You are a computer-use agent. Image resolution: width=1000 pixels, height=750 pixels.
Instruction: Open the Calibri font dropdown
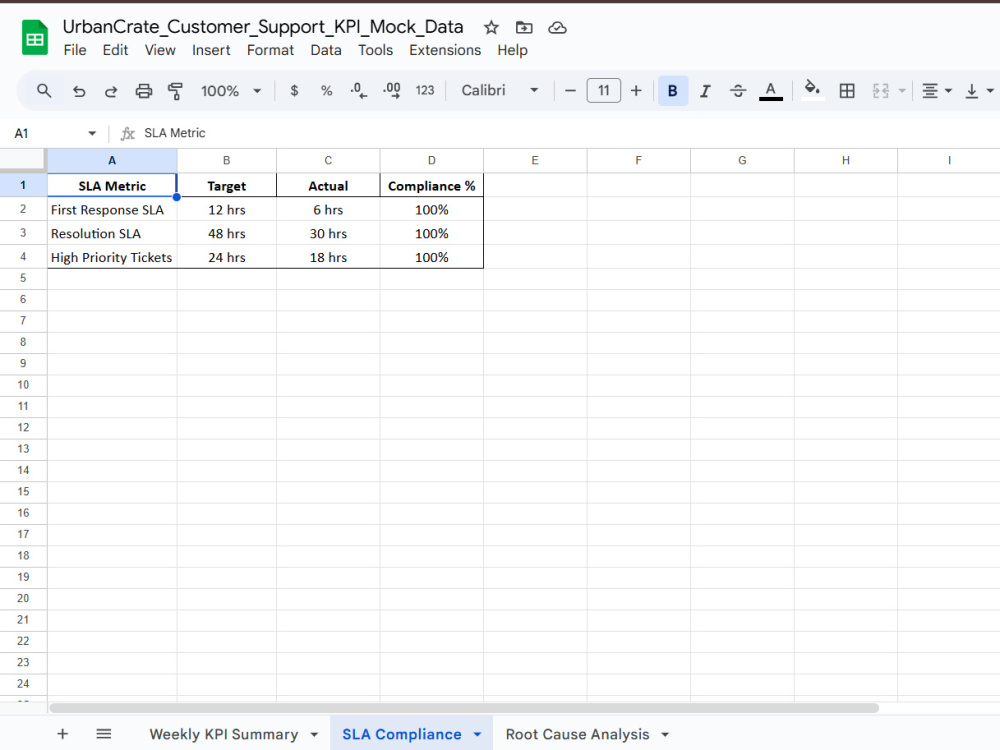[499, 91]
